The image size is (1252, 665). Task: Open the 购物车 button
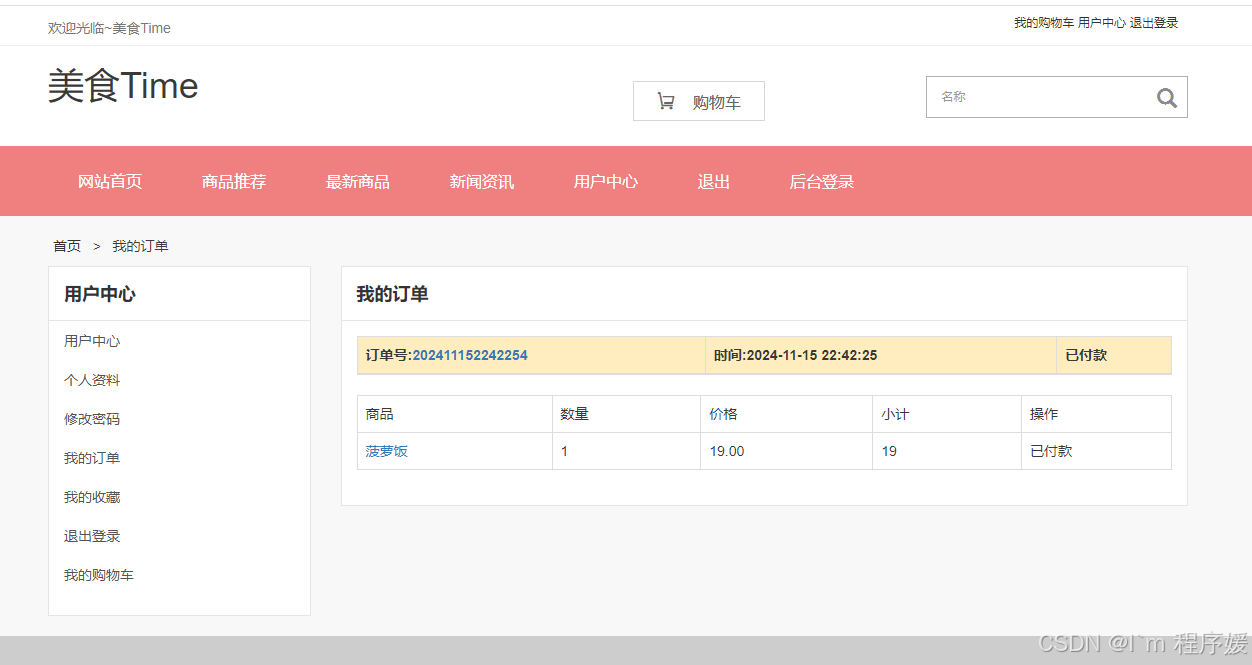699,101
